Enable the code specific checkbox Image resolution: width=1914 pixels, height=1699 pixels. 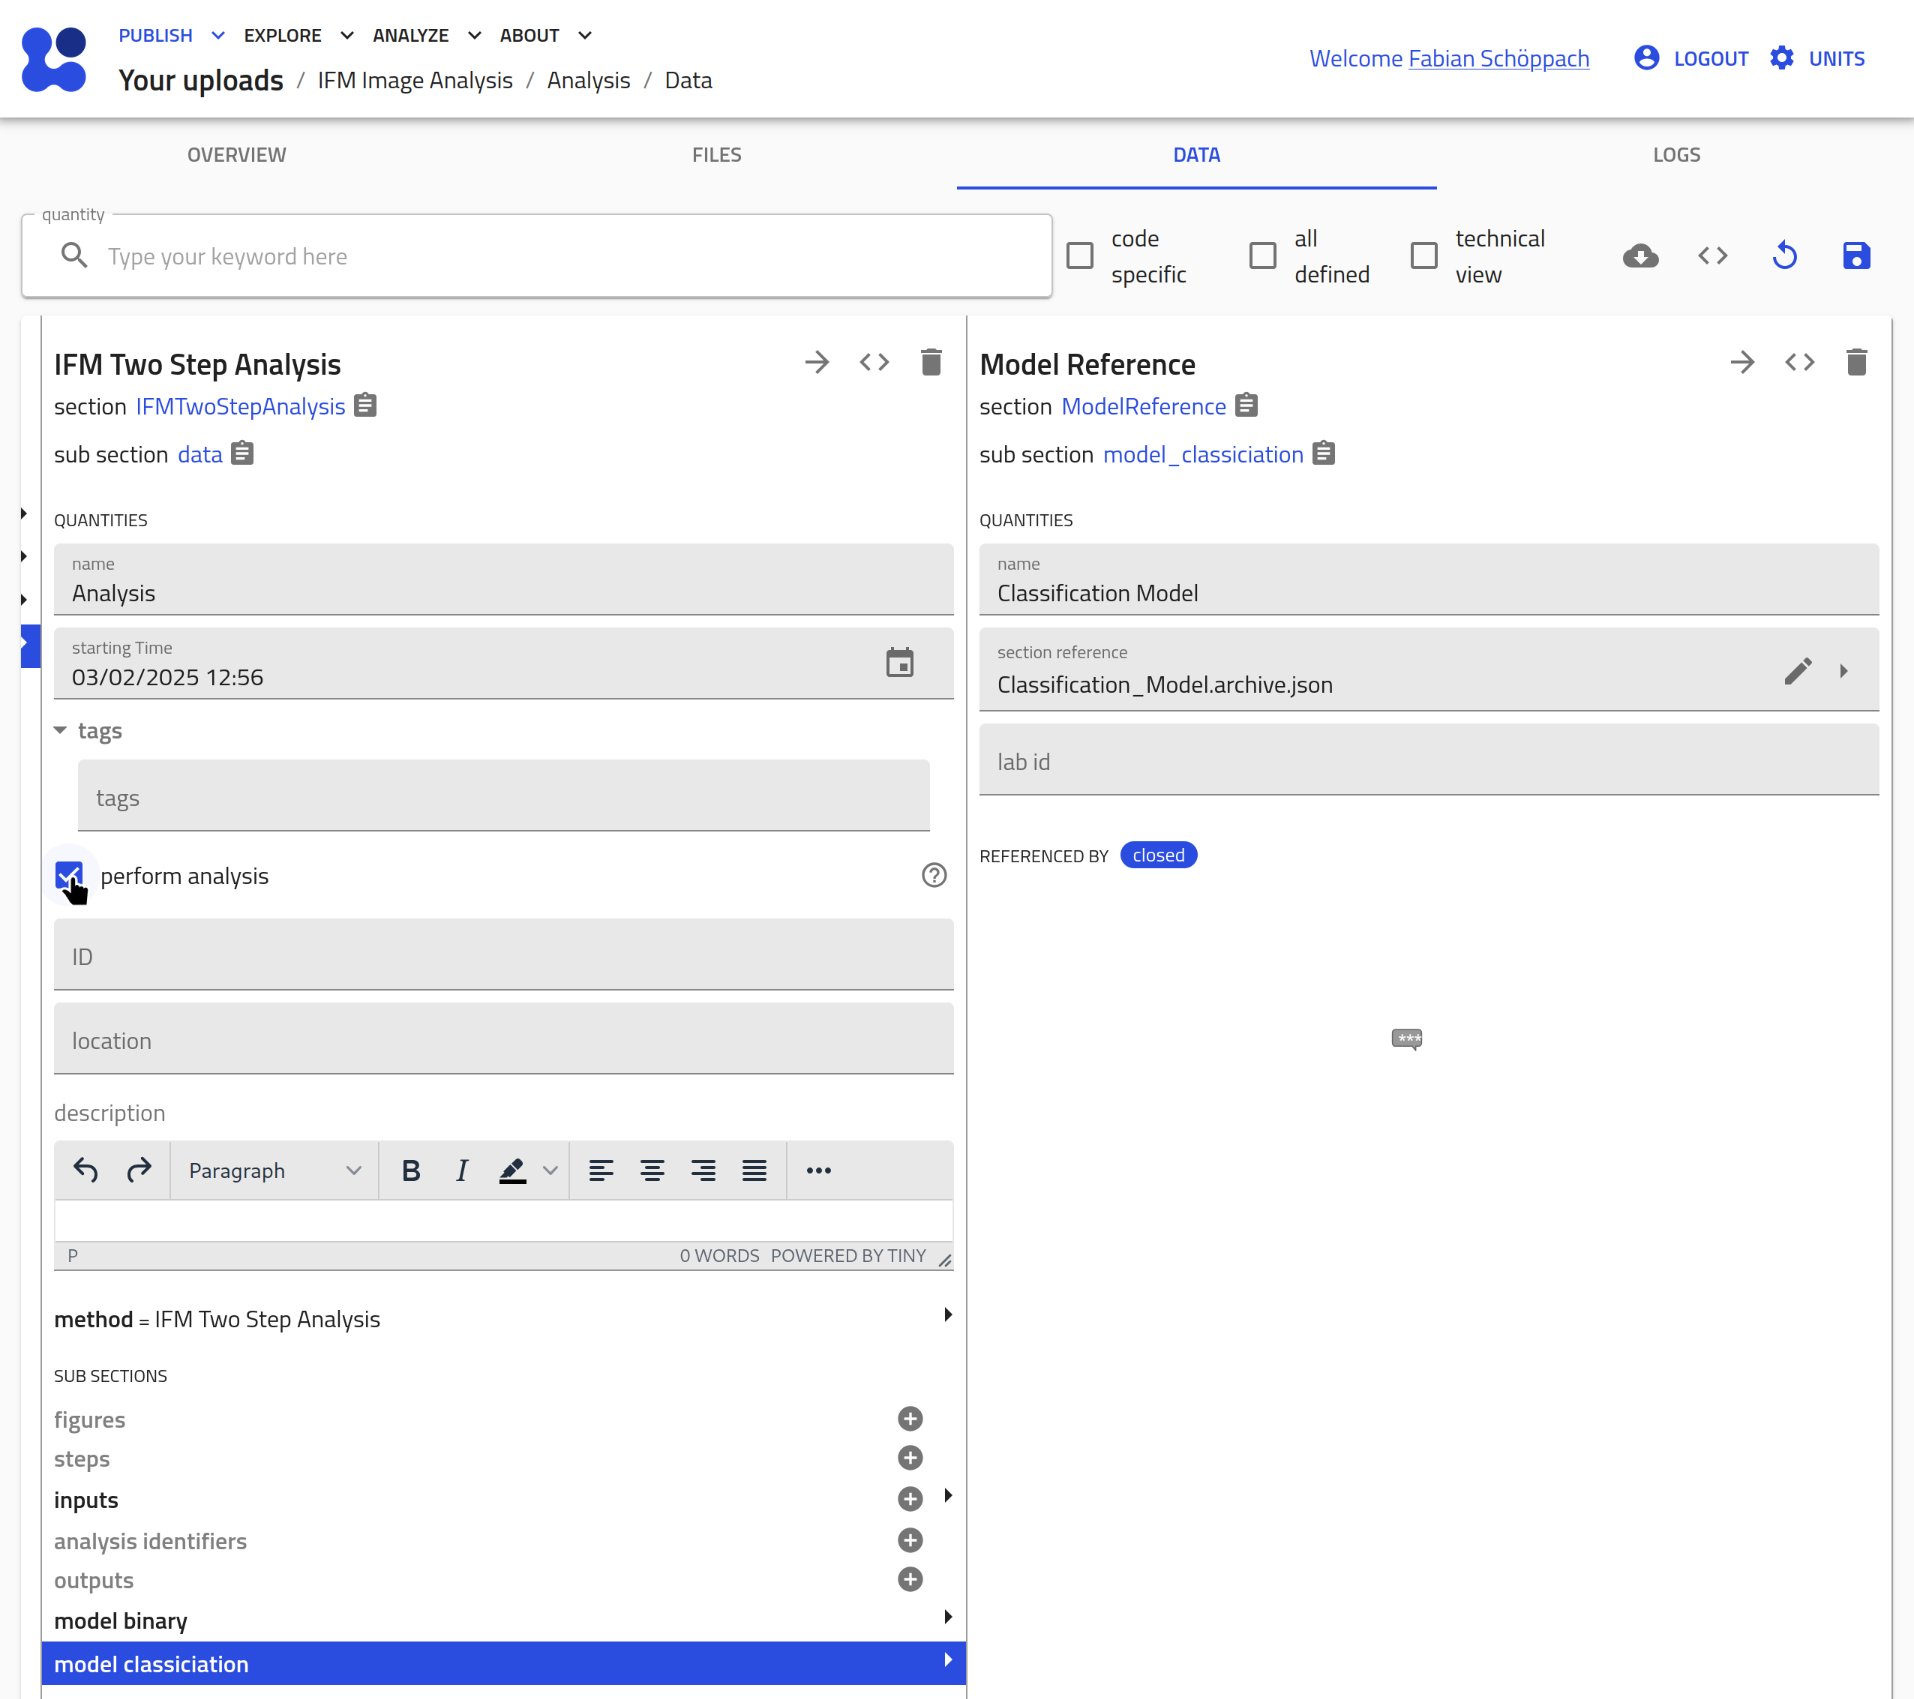tap(1080, 256)
